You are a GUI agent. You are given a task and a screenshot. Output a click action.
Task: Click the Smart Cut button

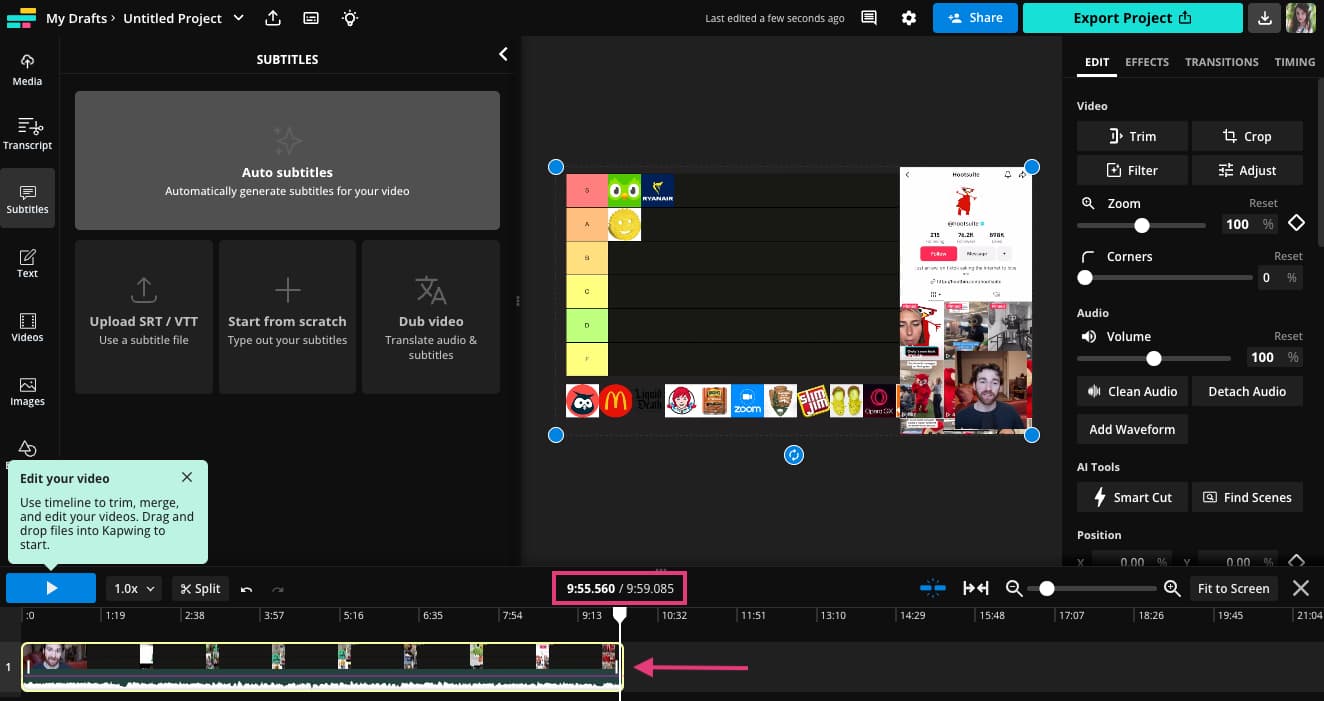tap(1132, 497)
